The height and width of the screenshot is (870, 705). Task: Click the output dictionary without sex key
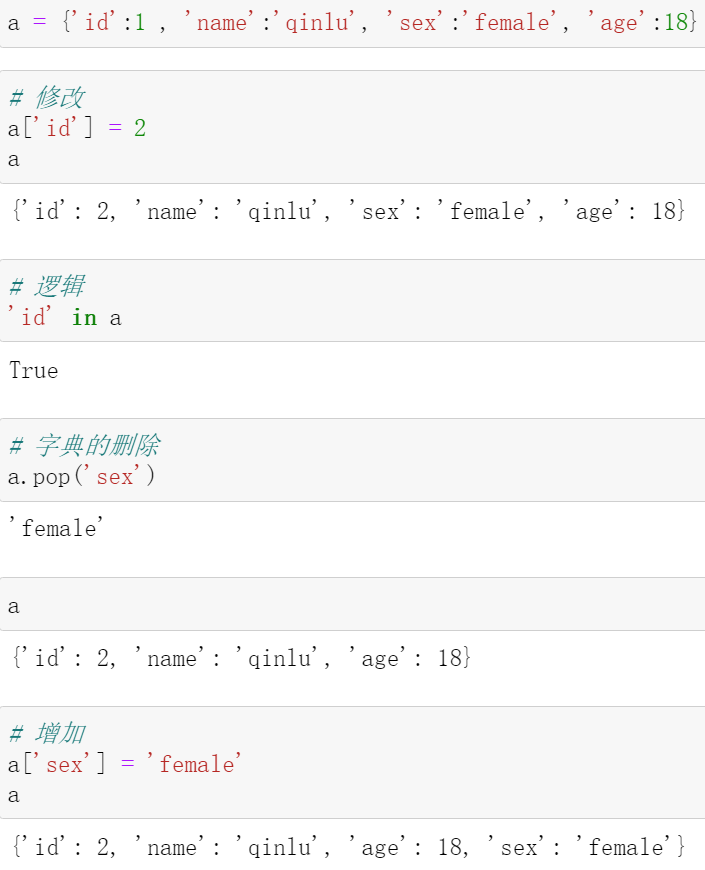(x=242, y=659)
